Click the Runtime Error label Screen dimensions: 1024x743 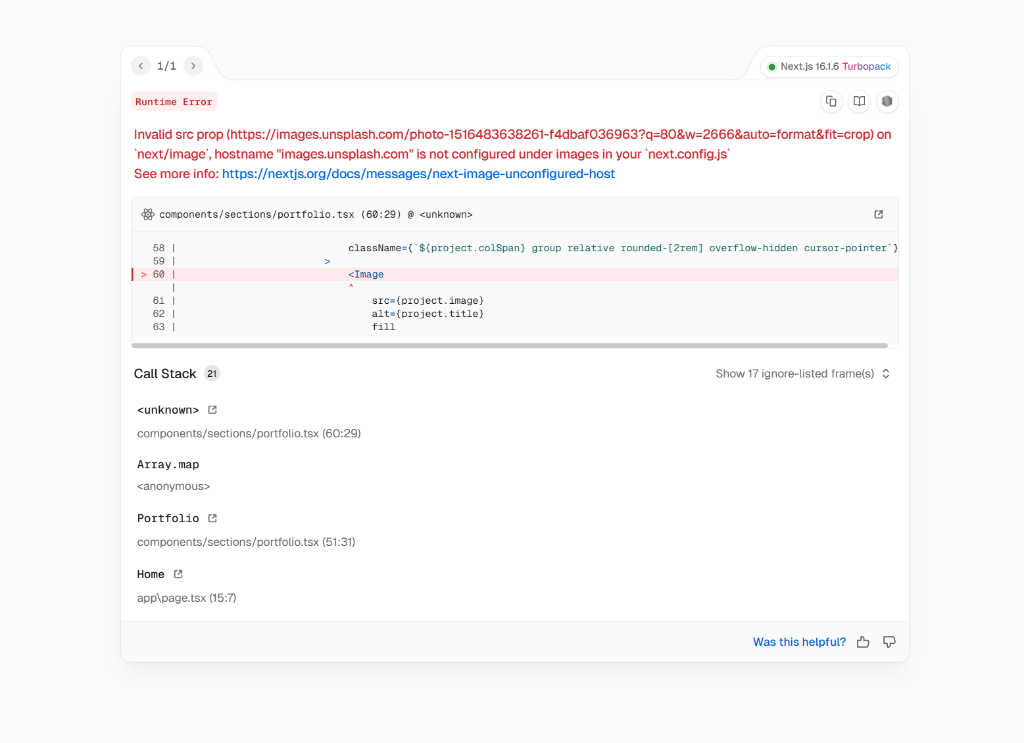174,102
